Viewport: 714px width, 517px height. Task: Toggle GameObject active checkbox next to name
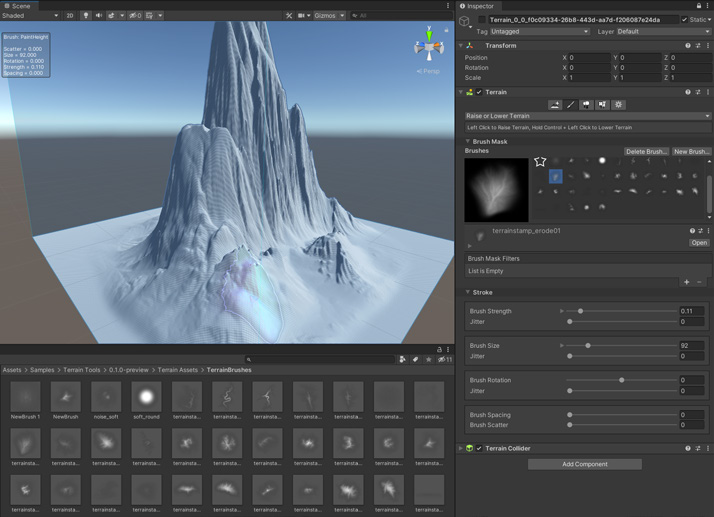click(x=482, y=19)
